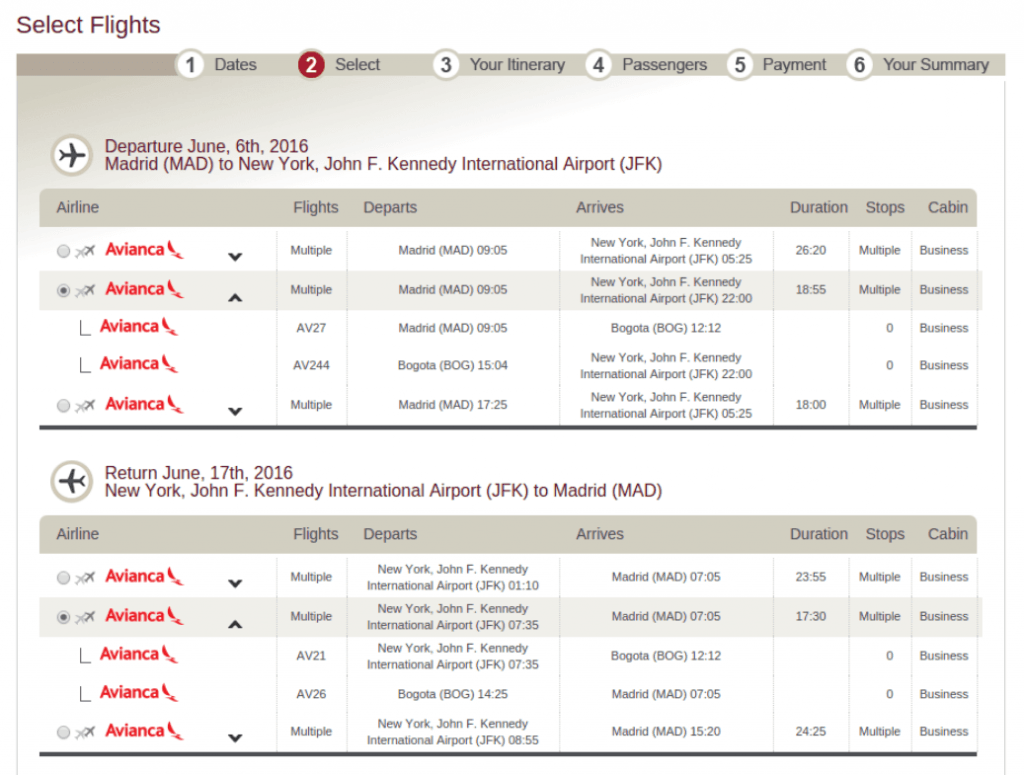
Task: Click Avianca logo in 23:55 return row
Action: [x=144, y=576]
